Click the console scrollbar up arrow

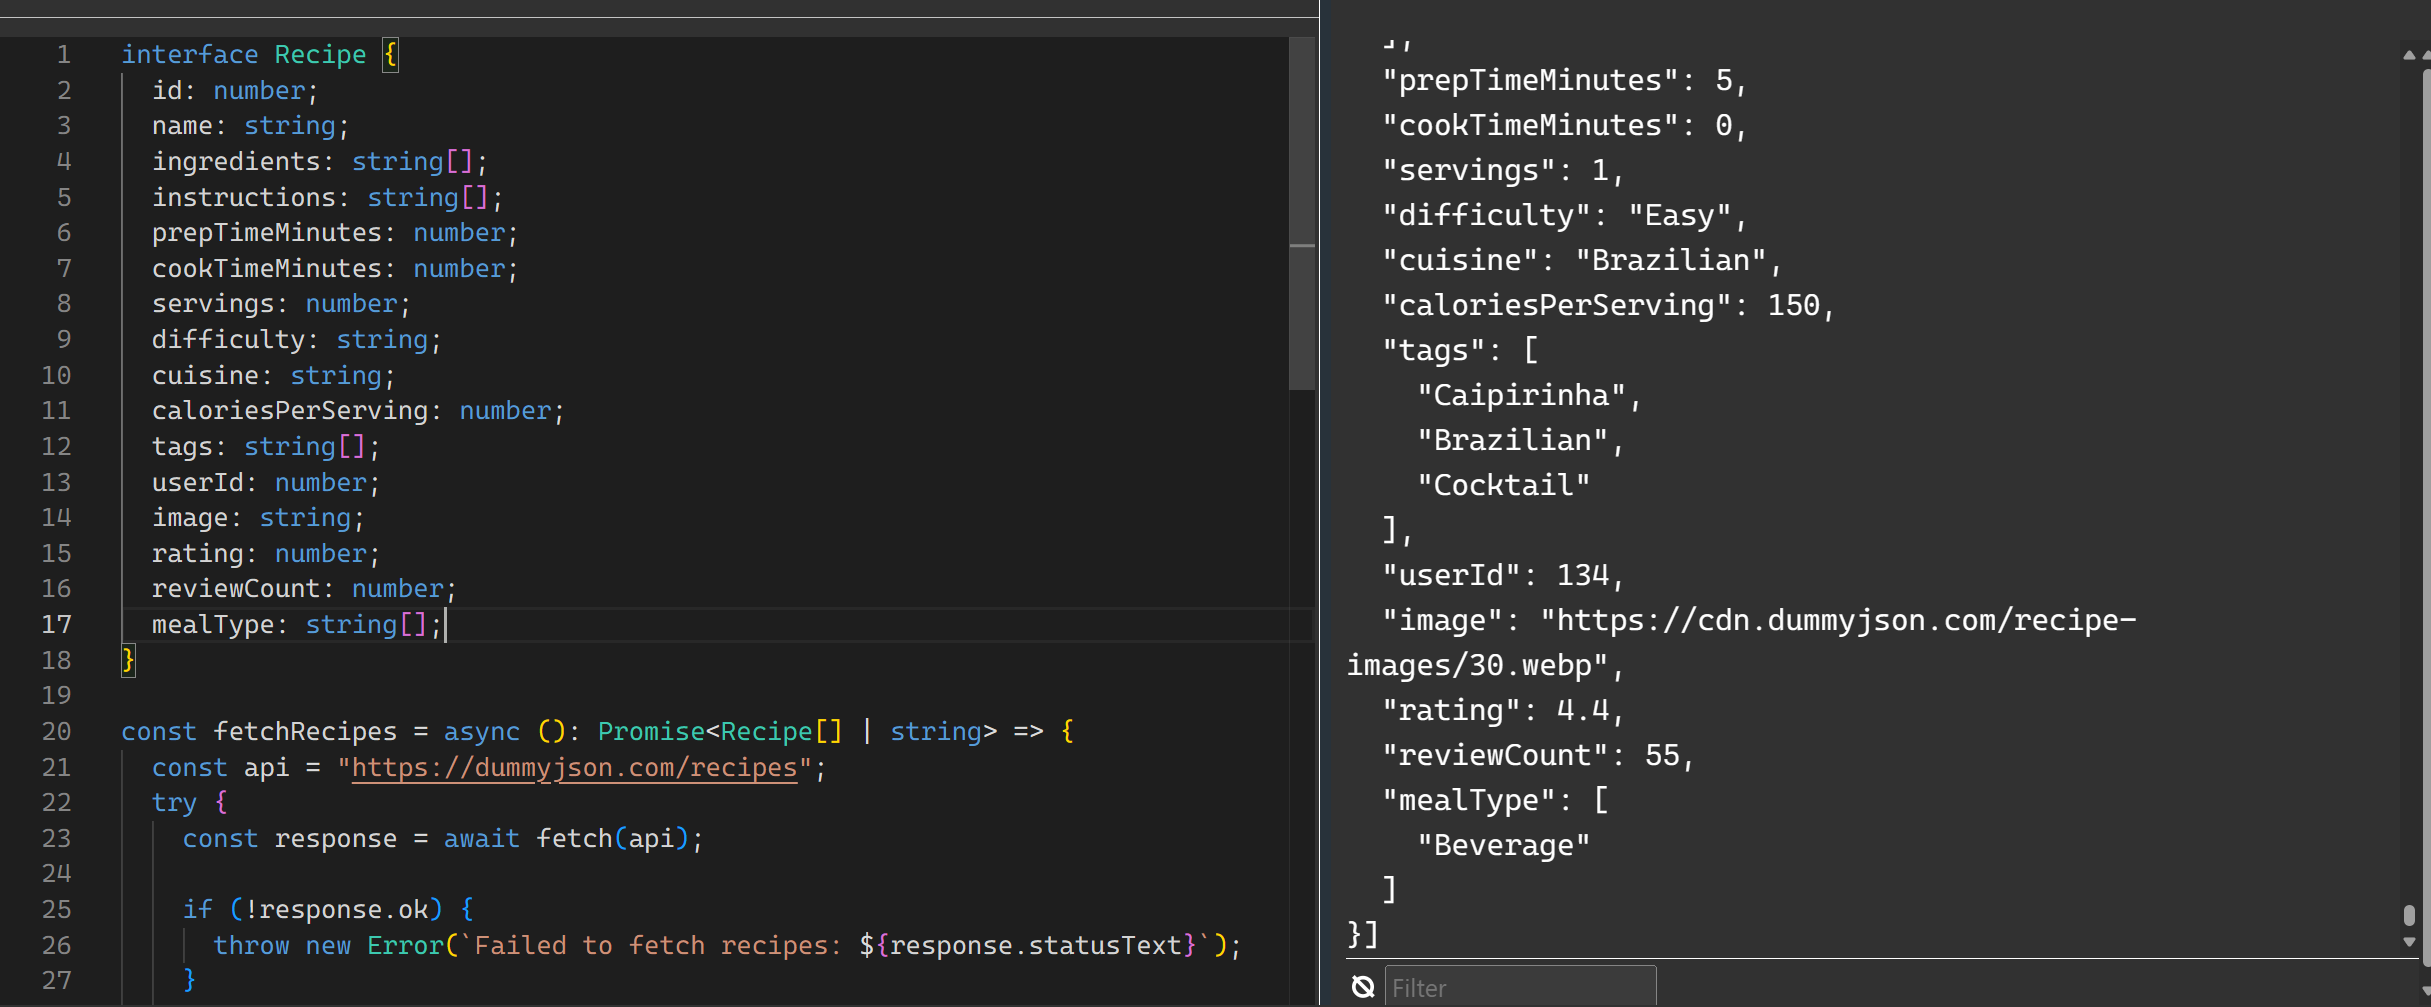2410,55
